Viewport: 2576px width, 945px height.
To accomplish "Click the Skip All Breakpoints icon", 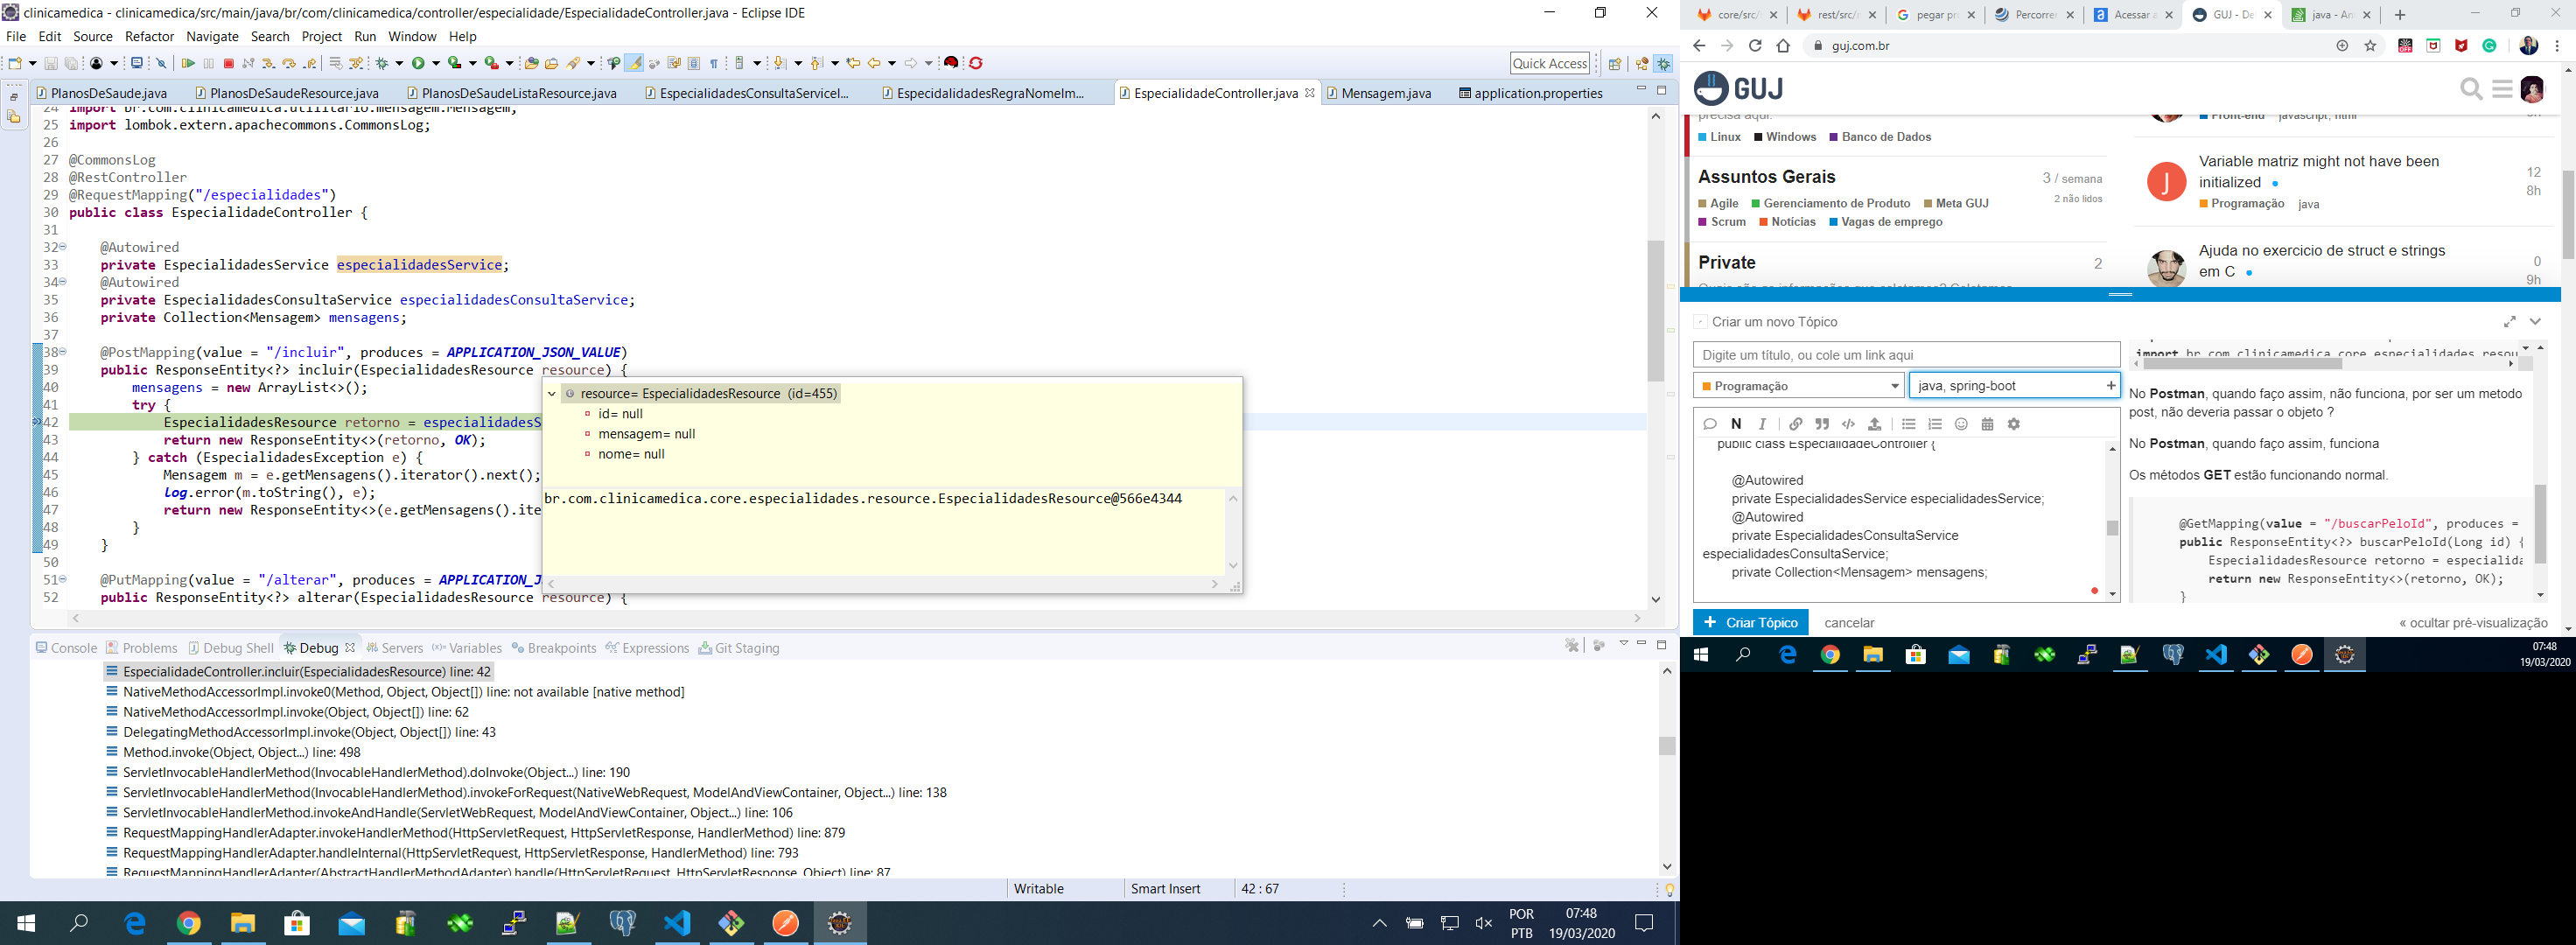I will 161,63.
